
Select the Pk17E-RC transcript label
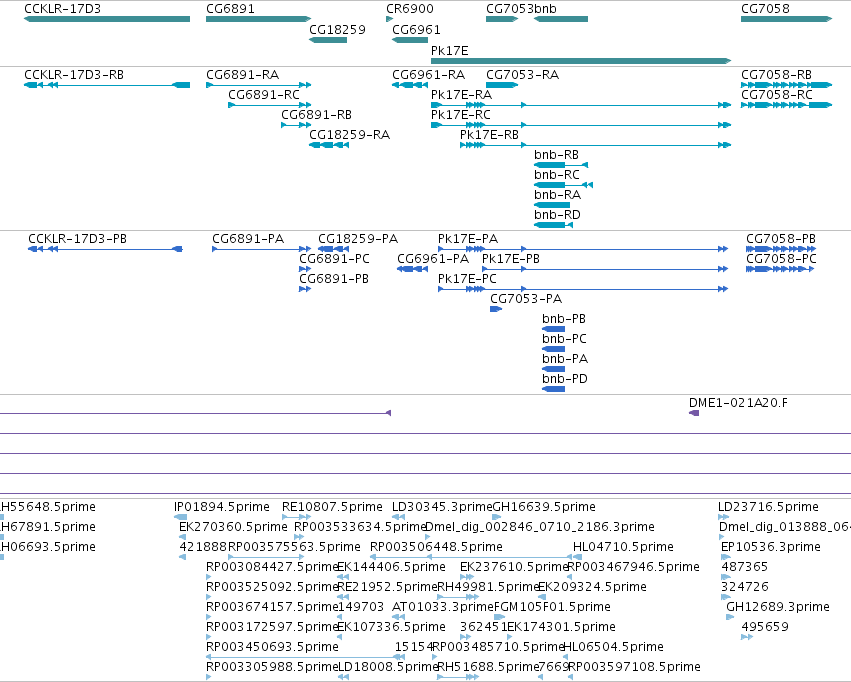461,115
